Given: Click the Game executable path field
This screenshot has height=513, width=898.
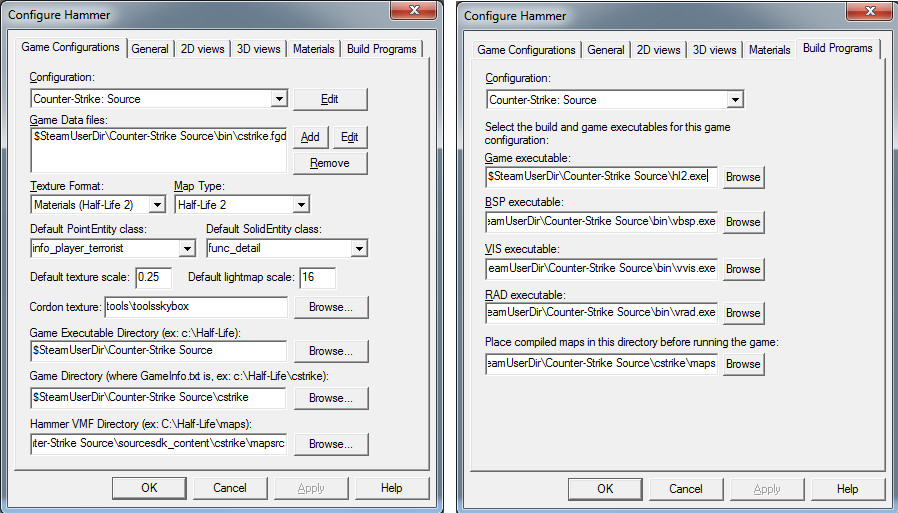Looking at the screenshot, I should (x=600, y=176).
